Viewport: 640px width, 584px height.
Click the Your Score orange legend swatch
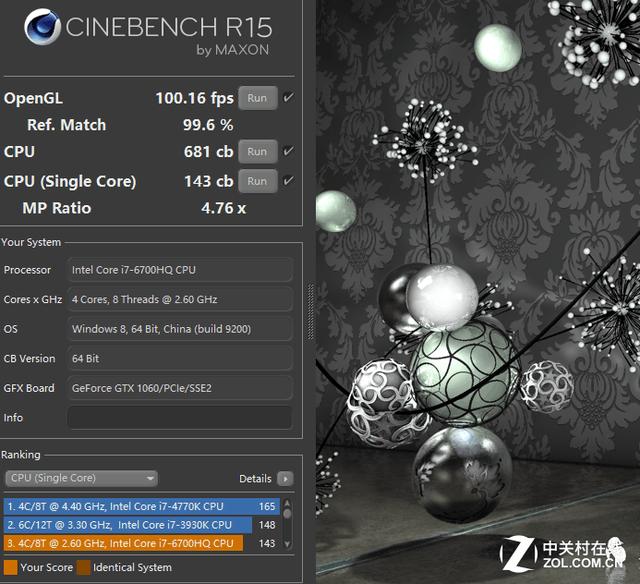click(x=11, y=568)
